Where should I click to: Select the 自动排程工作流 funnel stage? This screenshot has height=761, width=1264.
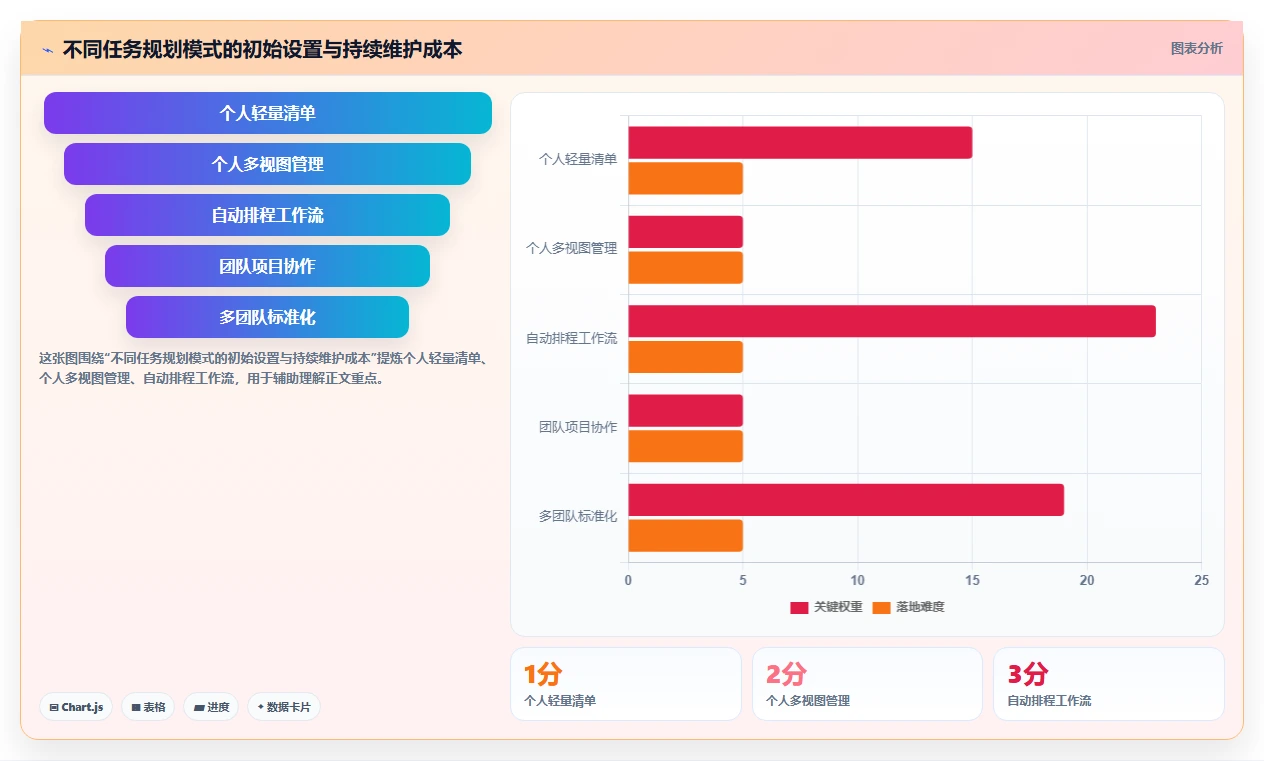[267, 215]
